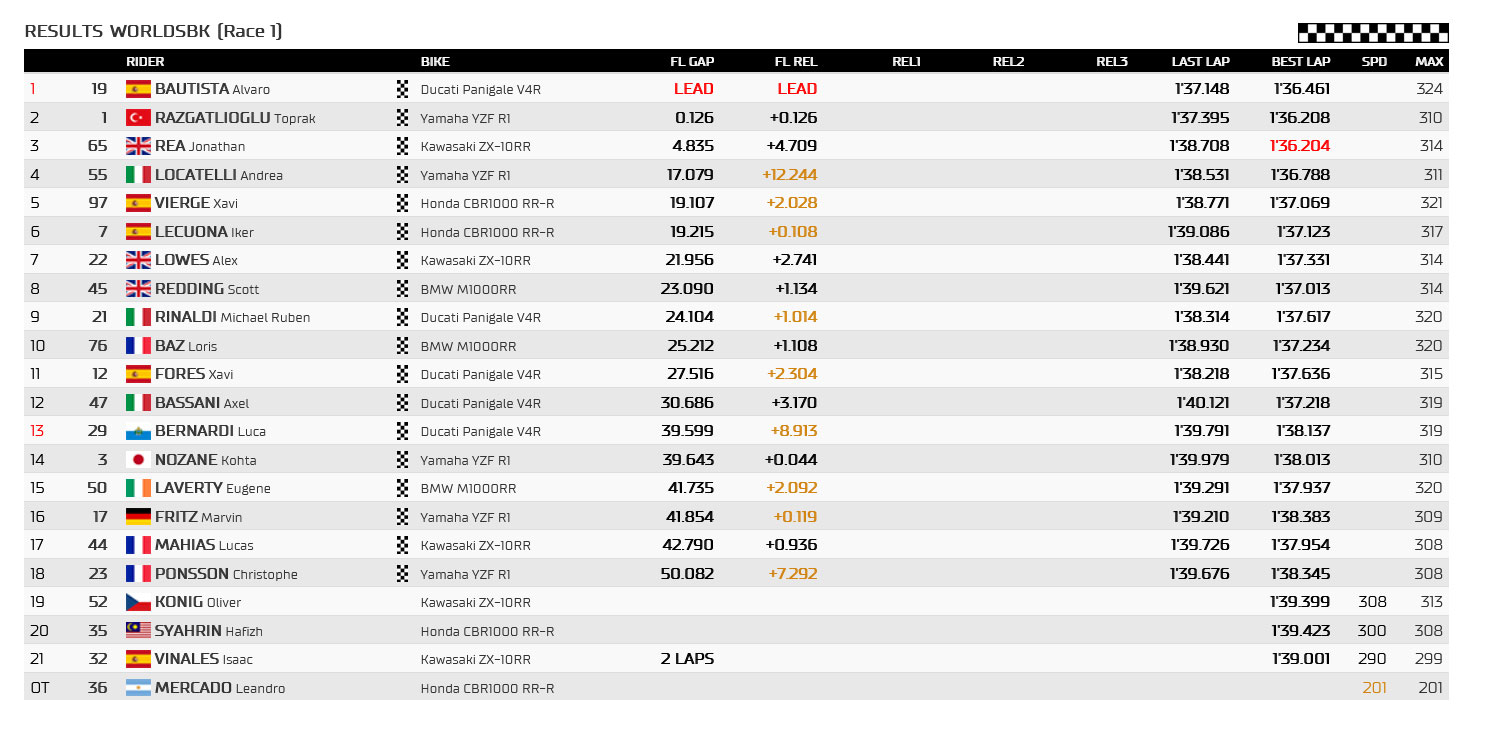Click the large checkered flag at top right
Screen dimensions: 1486x730
pos(1373,32)
